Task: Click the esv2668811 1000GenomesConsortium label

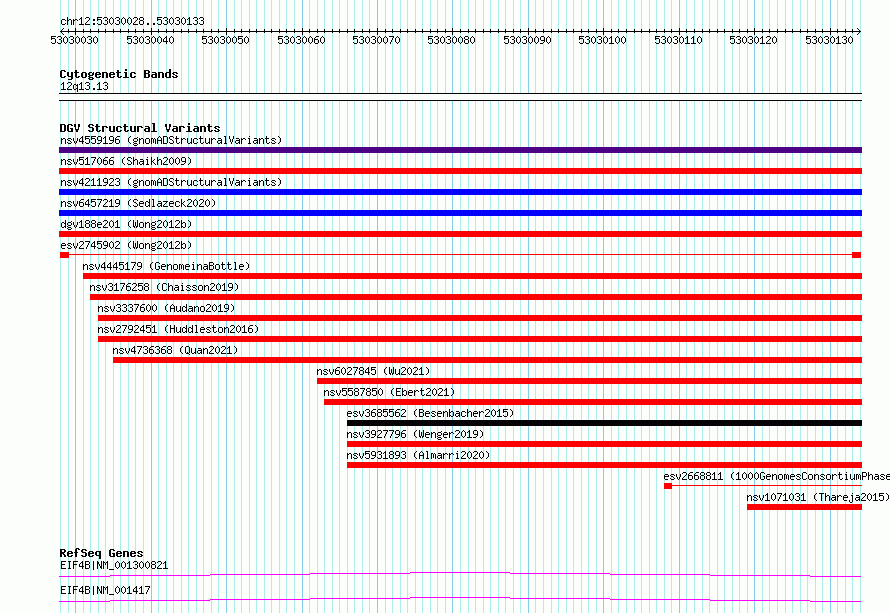Action: (x=776, y=476)
